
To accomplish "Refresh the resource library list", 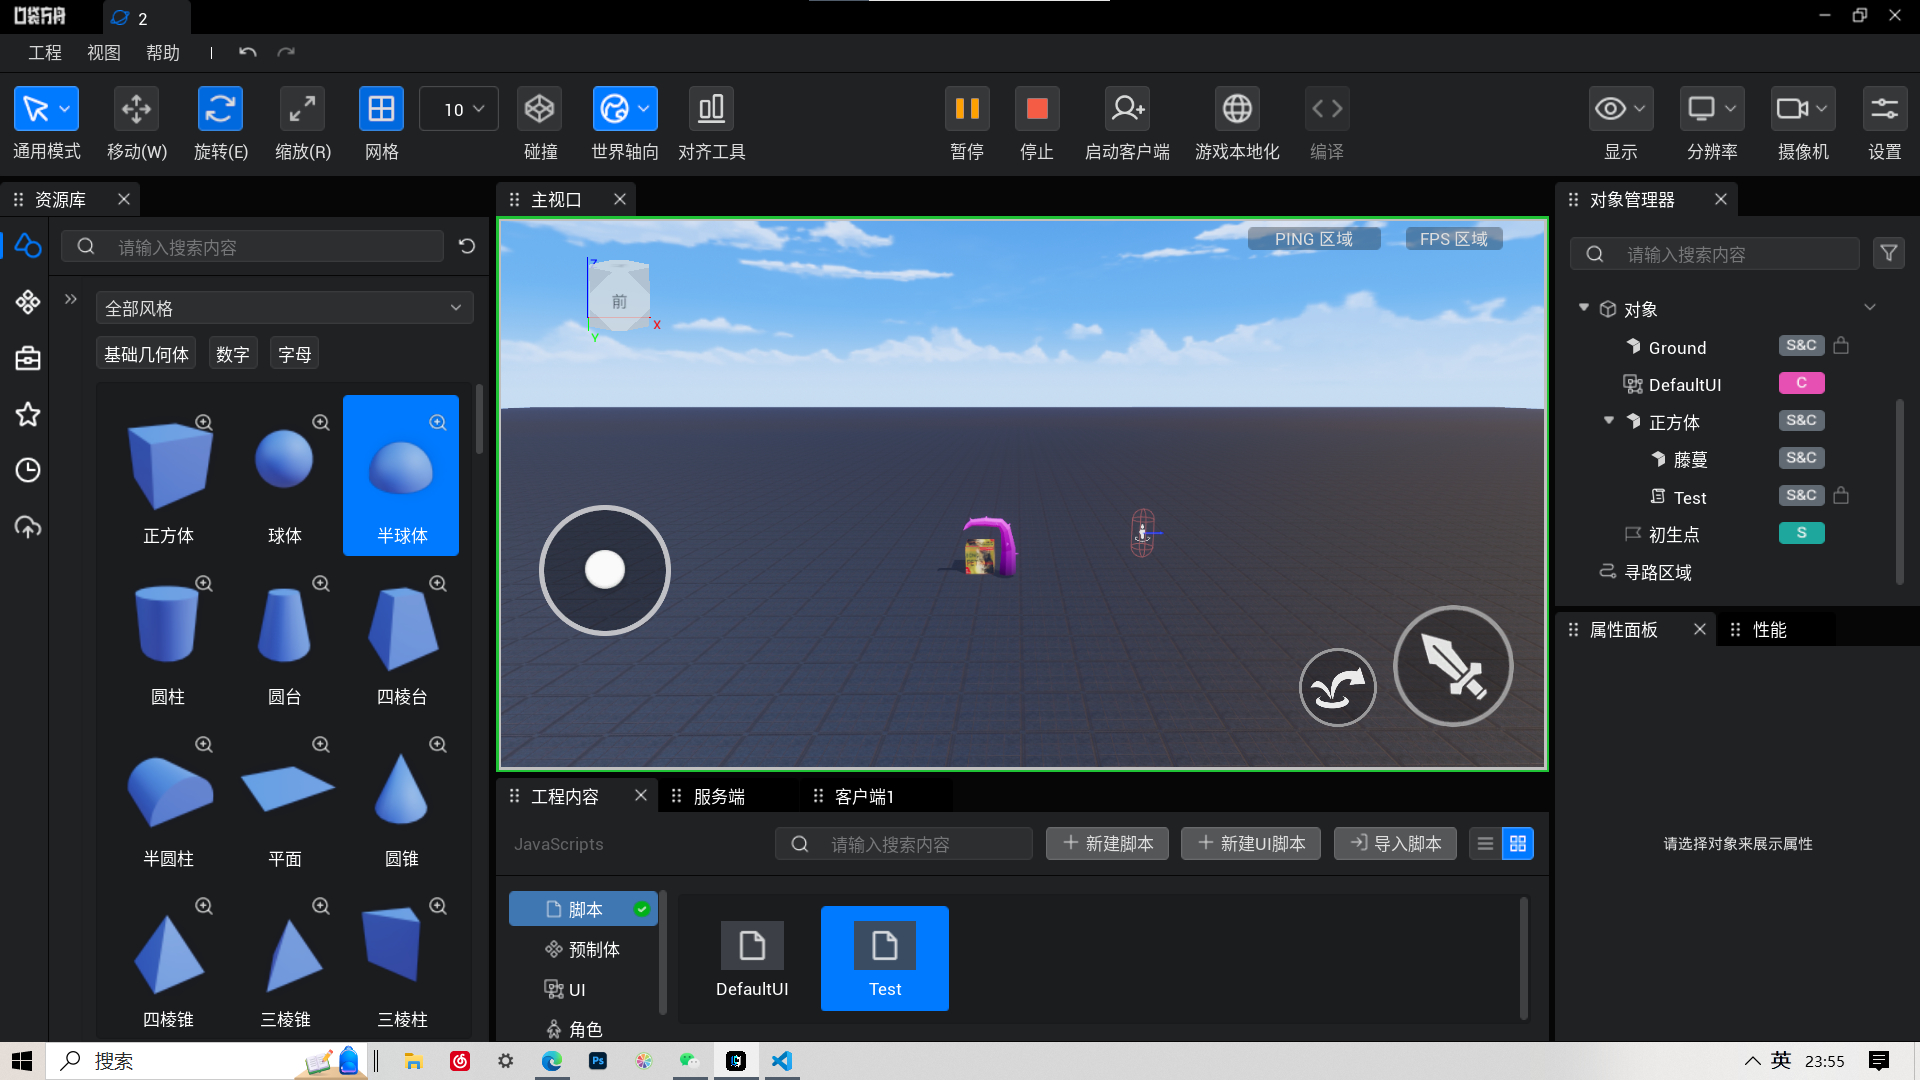I will pyautogui.click(x=467, y=246).
